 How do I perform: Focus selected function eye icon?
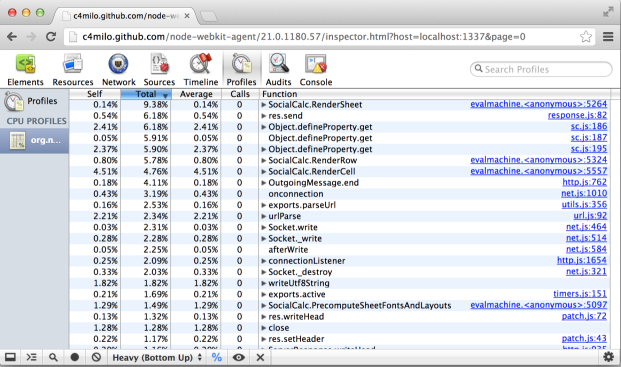coord(238,357)
